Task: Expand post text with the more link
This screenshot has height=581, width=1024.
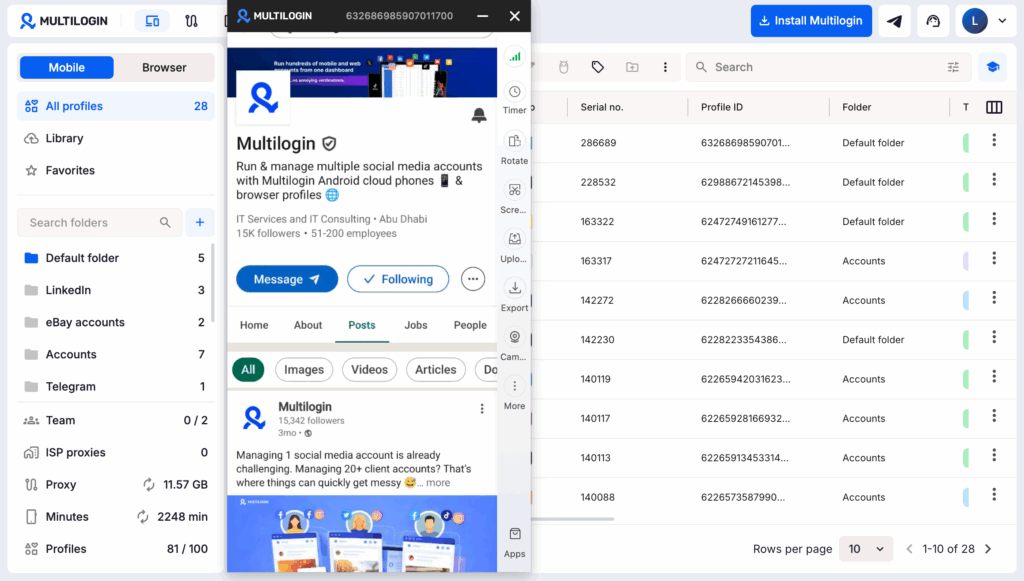Action: point(438,483)
